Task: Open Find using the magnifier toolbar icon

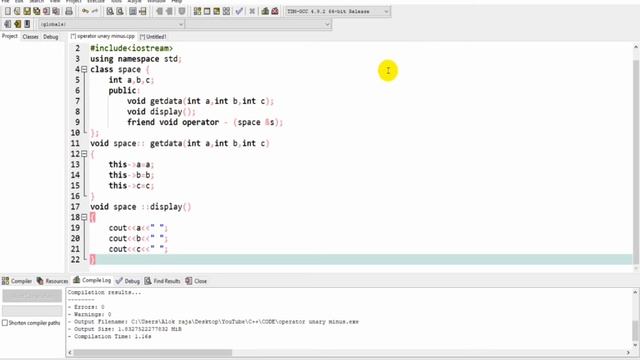Action: coord(110,11)
